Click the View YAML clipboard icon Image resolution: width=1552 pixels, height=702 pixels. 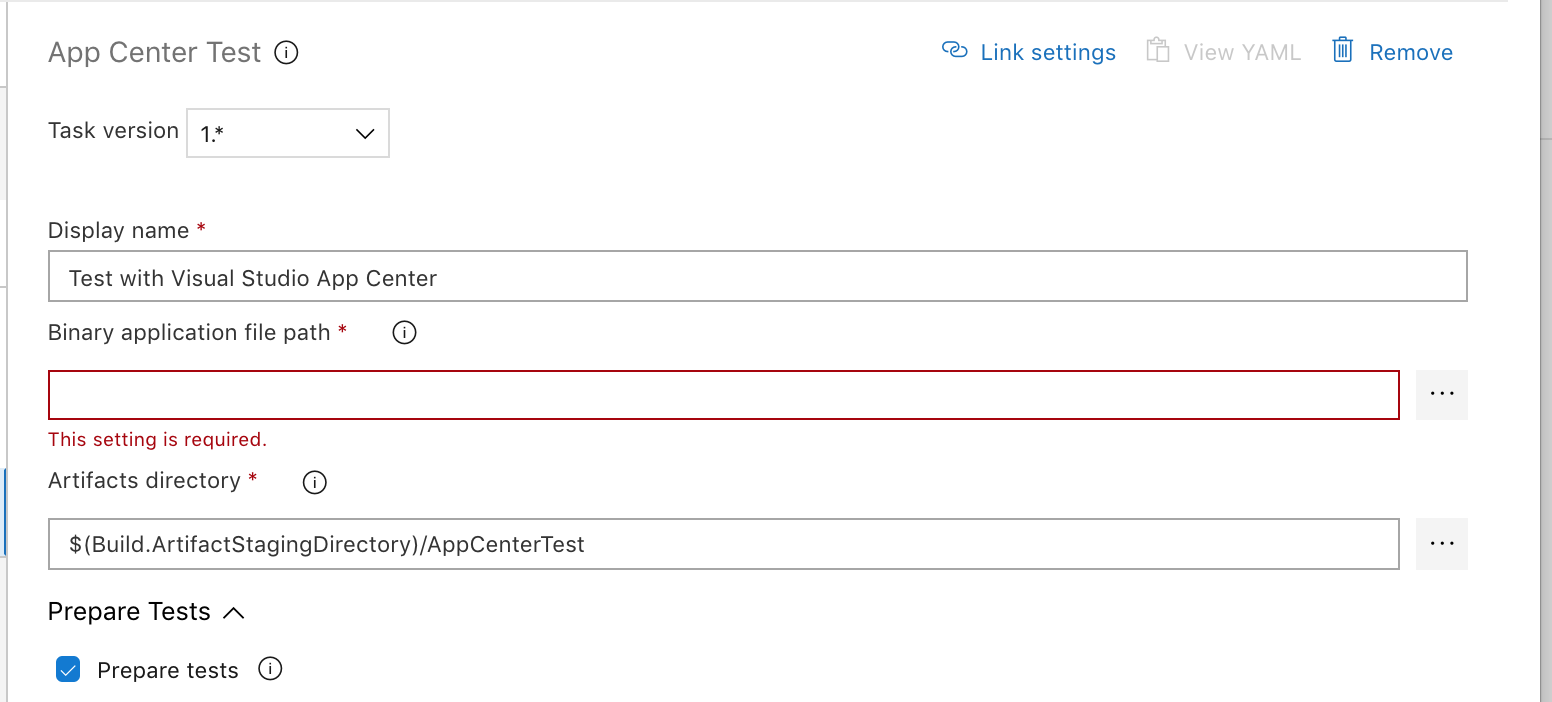[x=1158, y=51]
